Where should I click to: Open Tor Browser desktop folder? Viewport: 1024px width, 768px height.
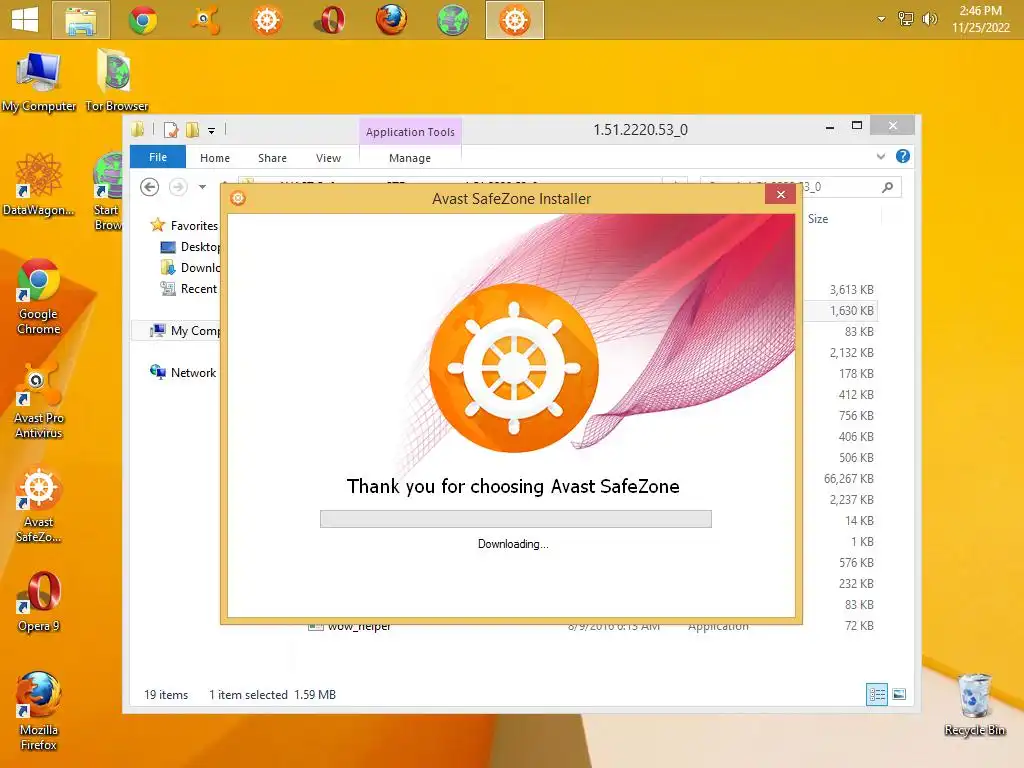tap(116, 81)
